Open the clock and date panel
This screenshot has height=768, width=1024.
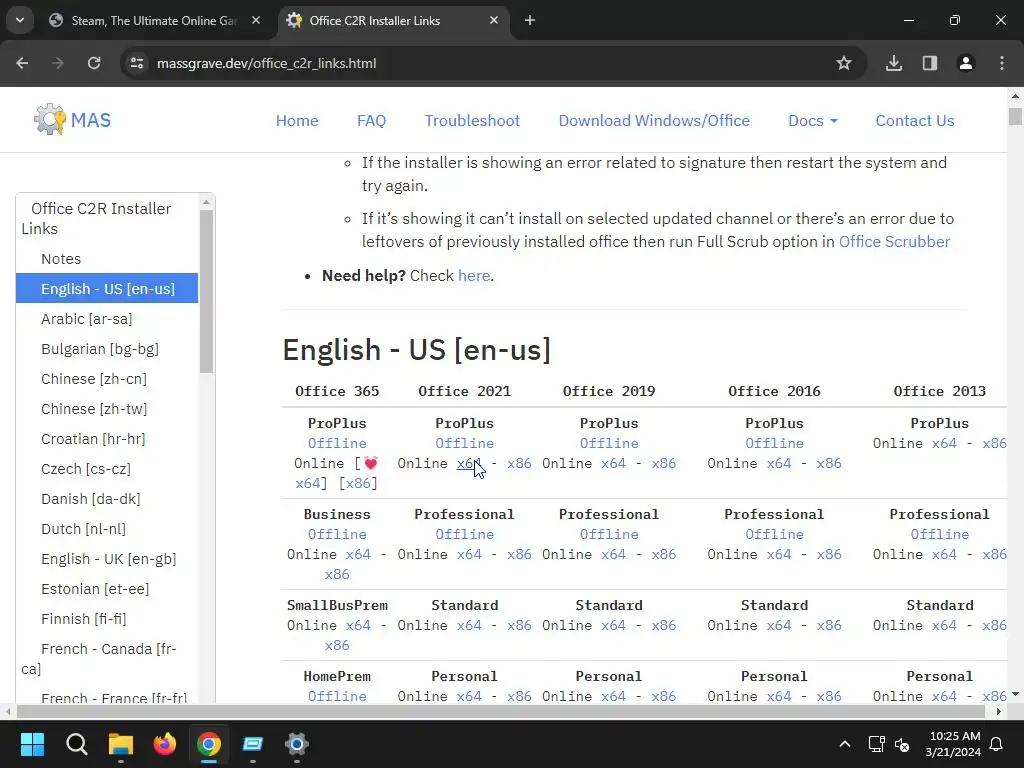coord(953,744)
